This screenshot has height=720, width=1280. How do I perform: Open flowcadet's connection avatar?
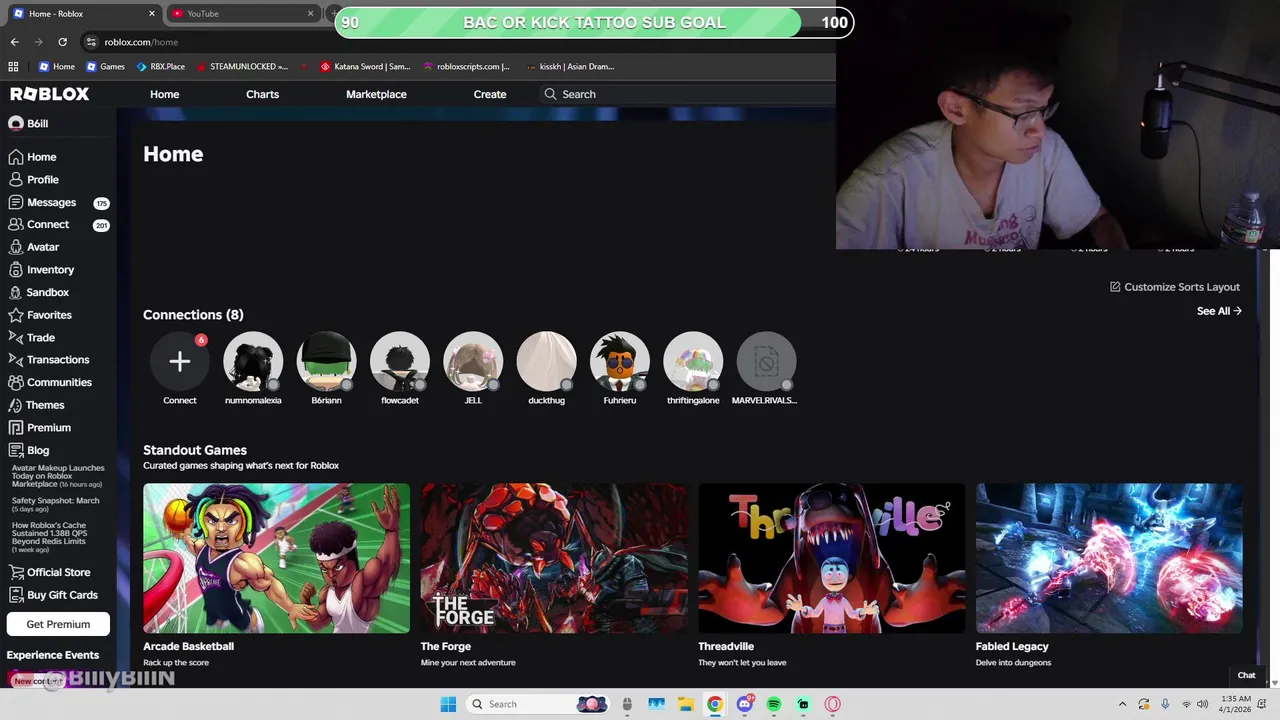(x=400, y=361)
